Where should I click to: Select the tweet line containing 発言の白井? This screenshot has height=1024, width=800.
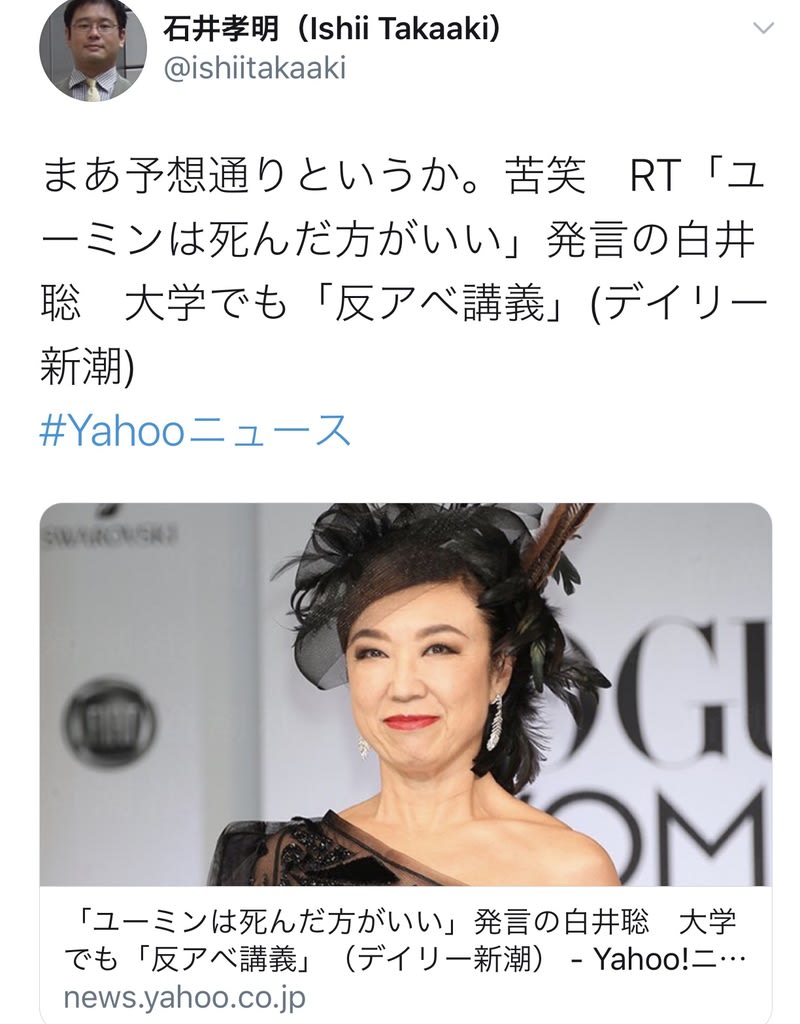(398, 240)
